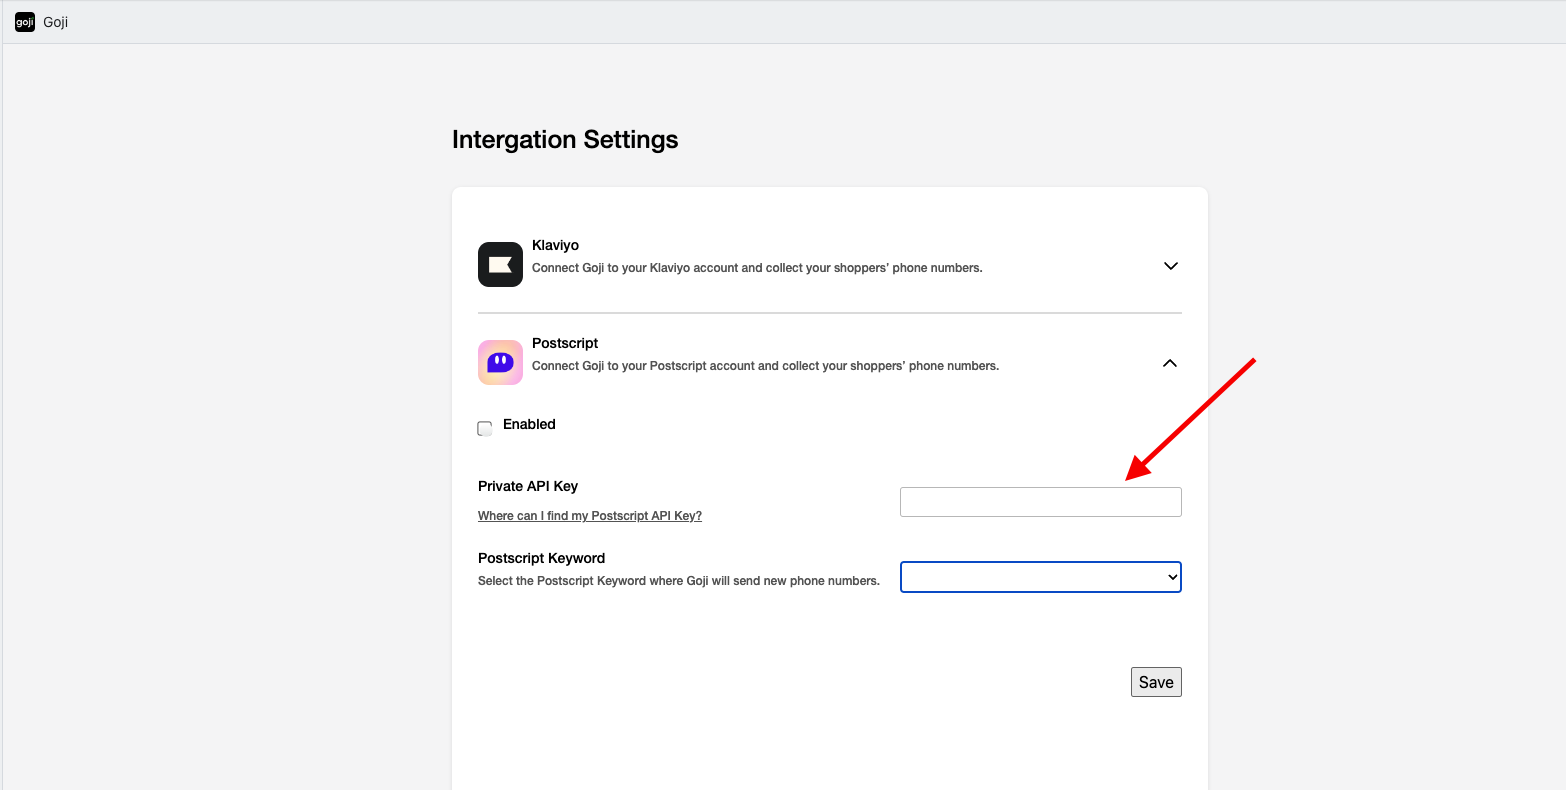1566x790 pixels.
Task: Click the 'Intergation Settings' heading
Action: (565, 139)
